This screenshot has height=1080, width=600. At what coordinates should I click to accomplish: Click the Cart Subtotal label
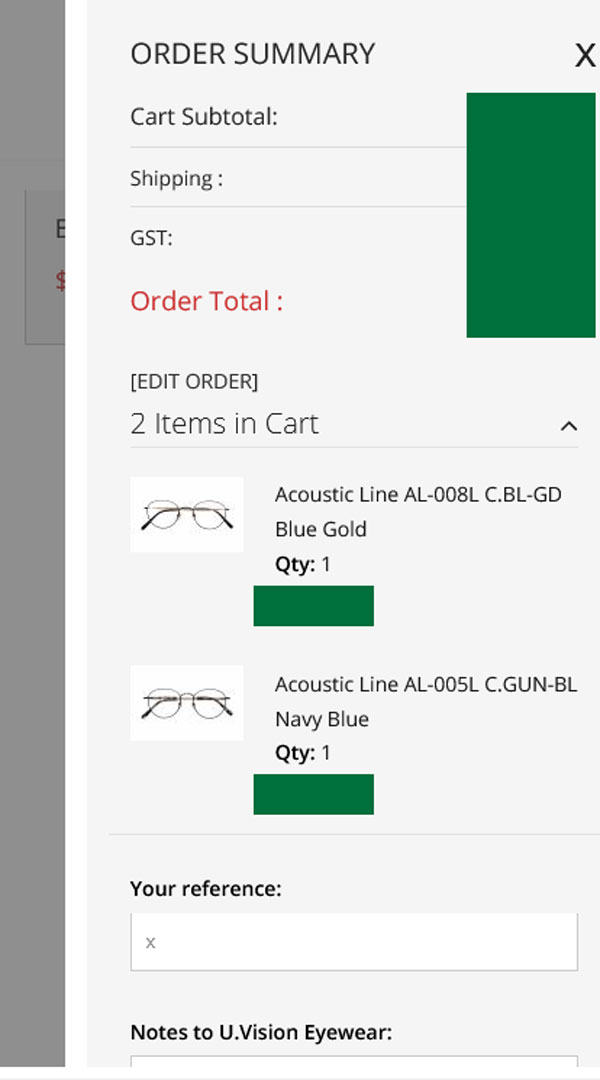click(204, 117)
